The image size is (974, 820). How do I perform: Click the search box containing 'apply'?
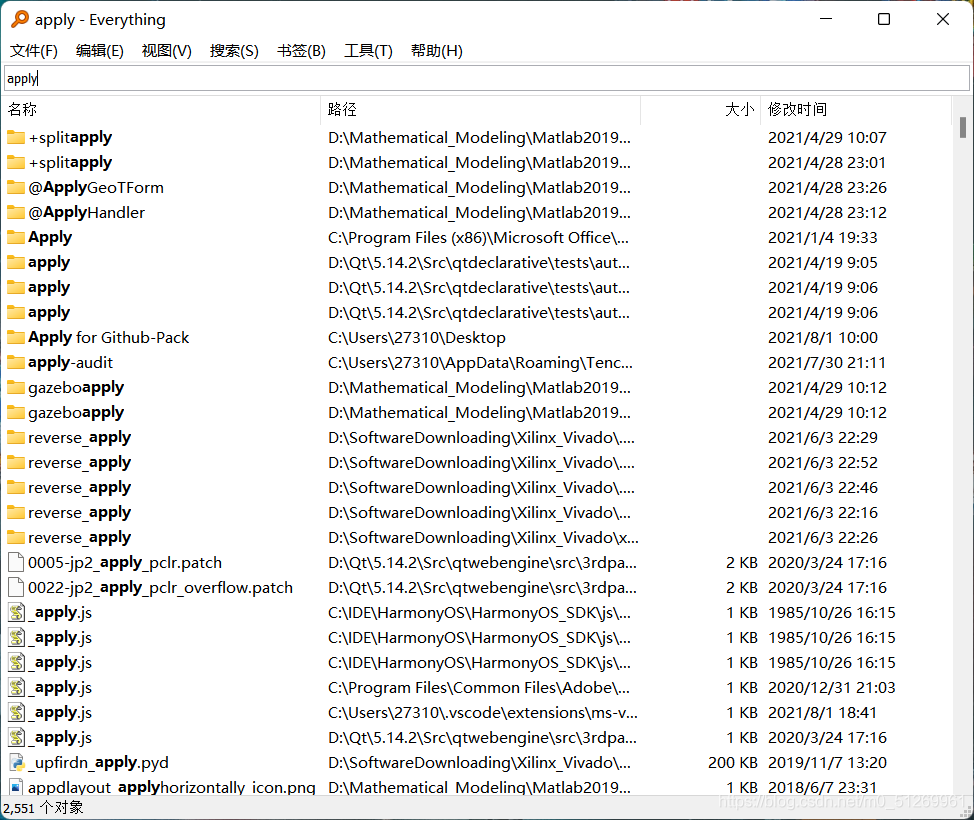pyautogui.click(x=486, y=78)
